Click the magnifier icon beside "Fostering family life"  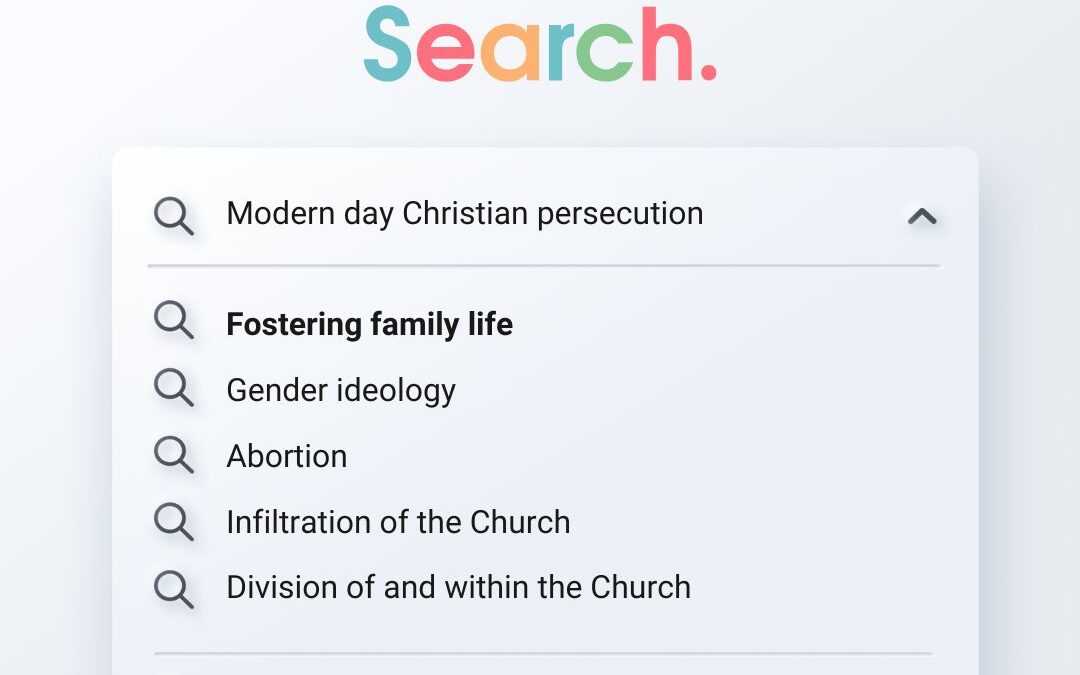[175, 322]
